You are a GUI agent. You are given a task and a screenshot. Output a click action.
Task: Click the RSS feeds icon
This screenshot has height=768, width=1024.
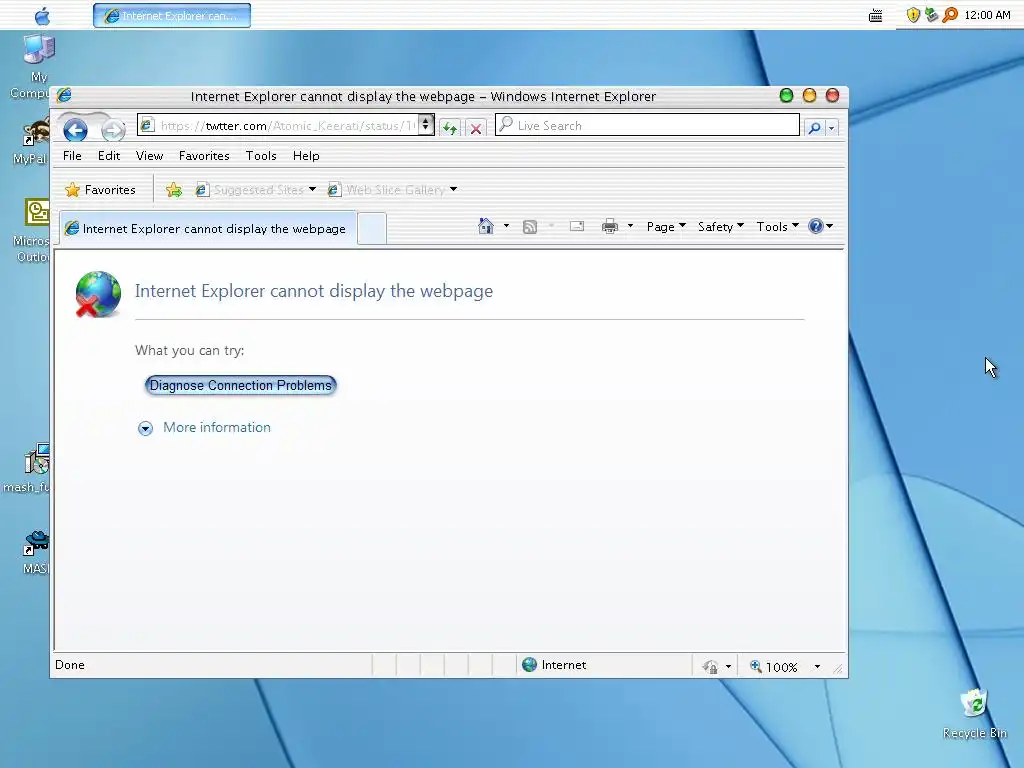point(530,227)
